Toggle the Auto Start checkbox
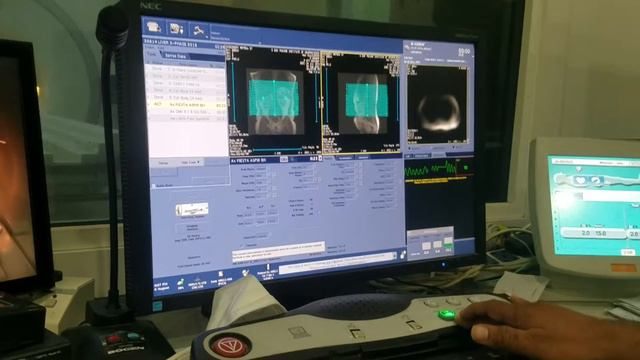 coord(154,186)
